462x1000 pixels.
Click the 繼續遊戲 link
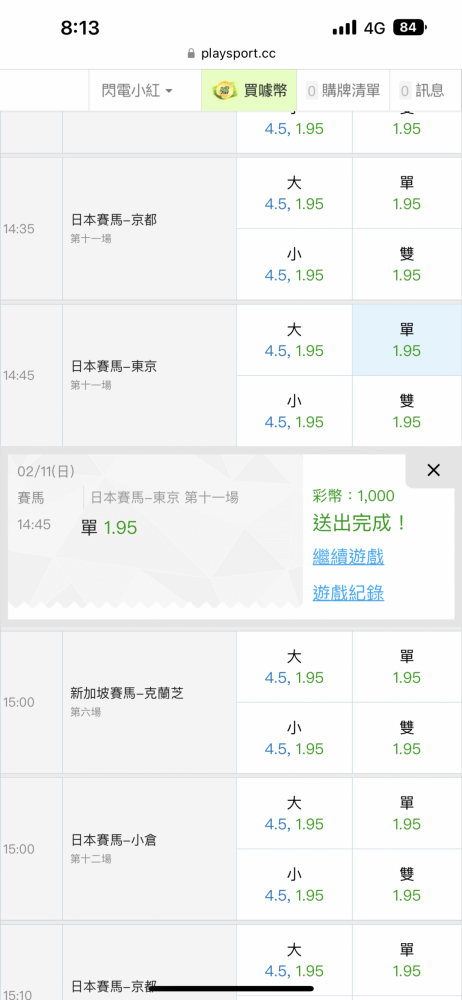click(348, 557)
